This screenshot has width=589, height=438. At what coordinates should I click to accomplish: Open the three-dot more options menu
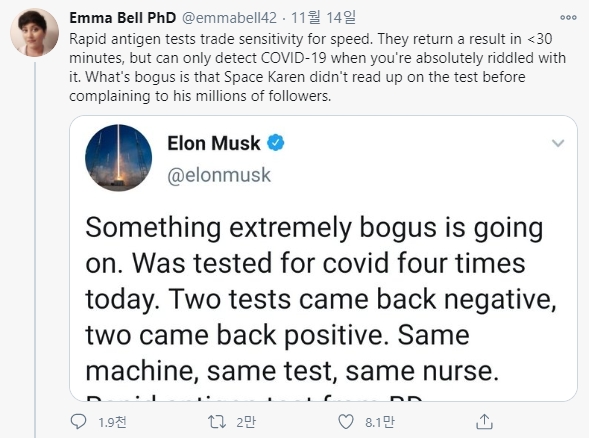point(568,17)
